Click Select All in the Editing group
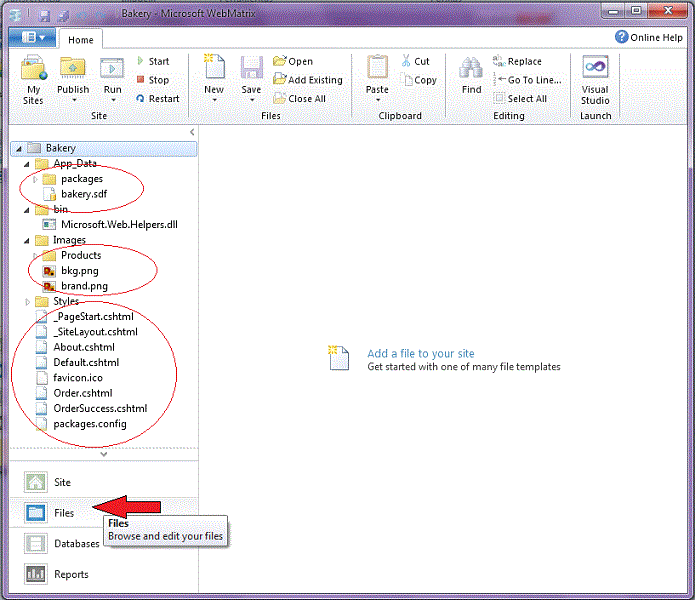The height and width of the screenshot is (600, 695). pos(520,98)
